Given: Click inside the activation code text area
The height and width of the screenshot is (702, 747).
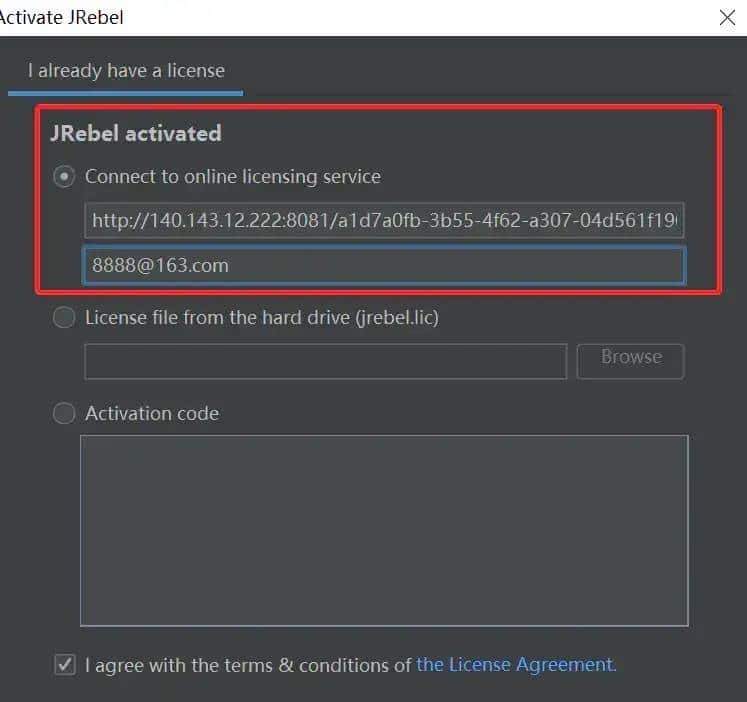Looking at the screenshot, I should click(x=384, y=530).
